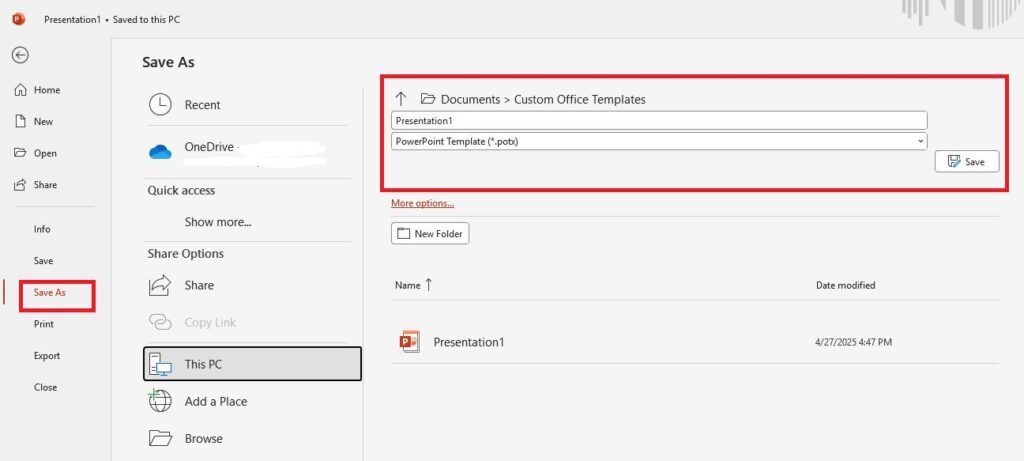Expand Show more quick access locations

pyautogui.click(x=217, y=222)
